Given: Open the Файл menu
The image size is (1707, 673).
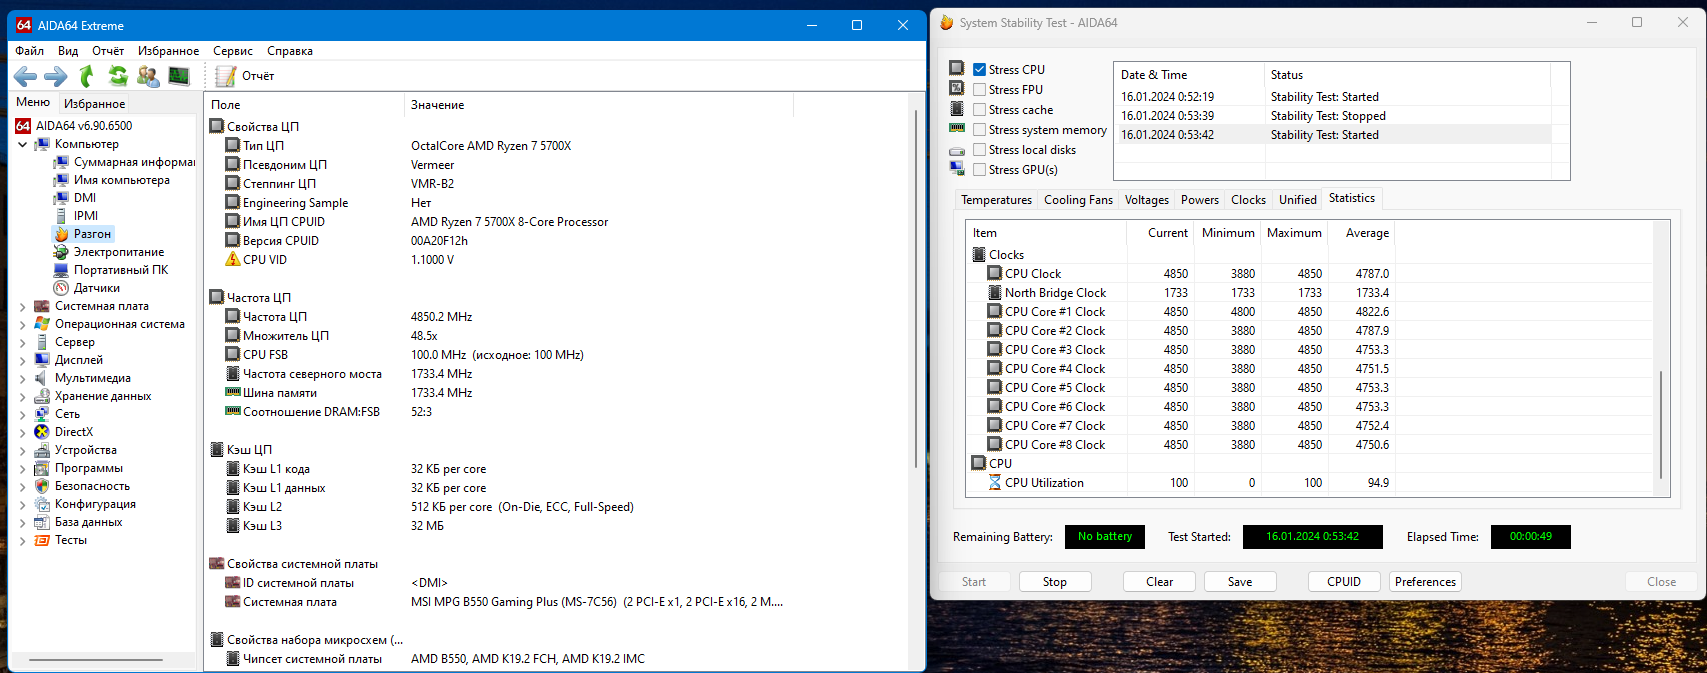Looking at the screenshot, I should [30, 51].
